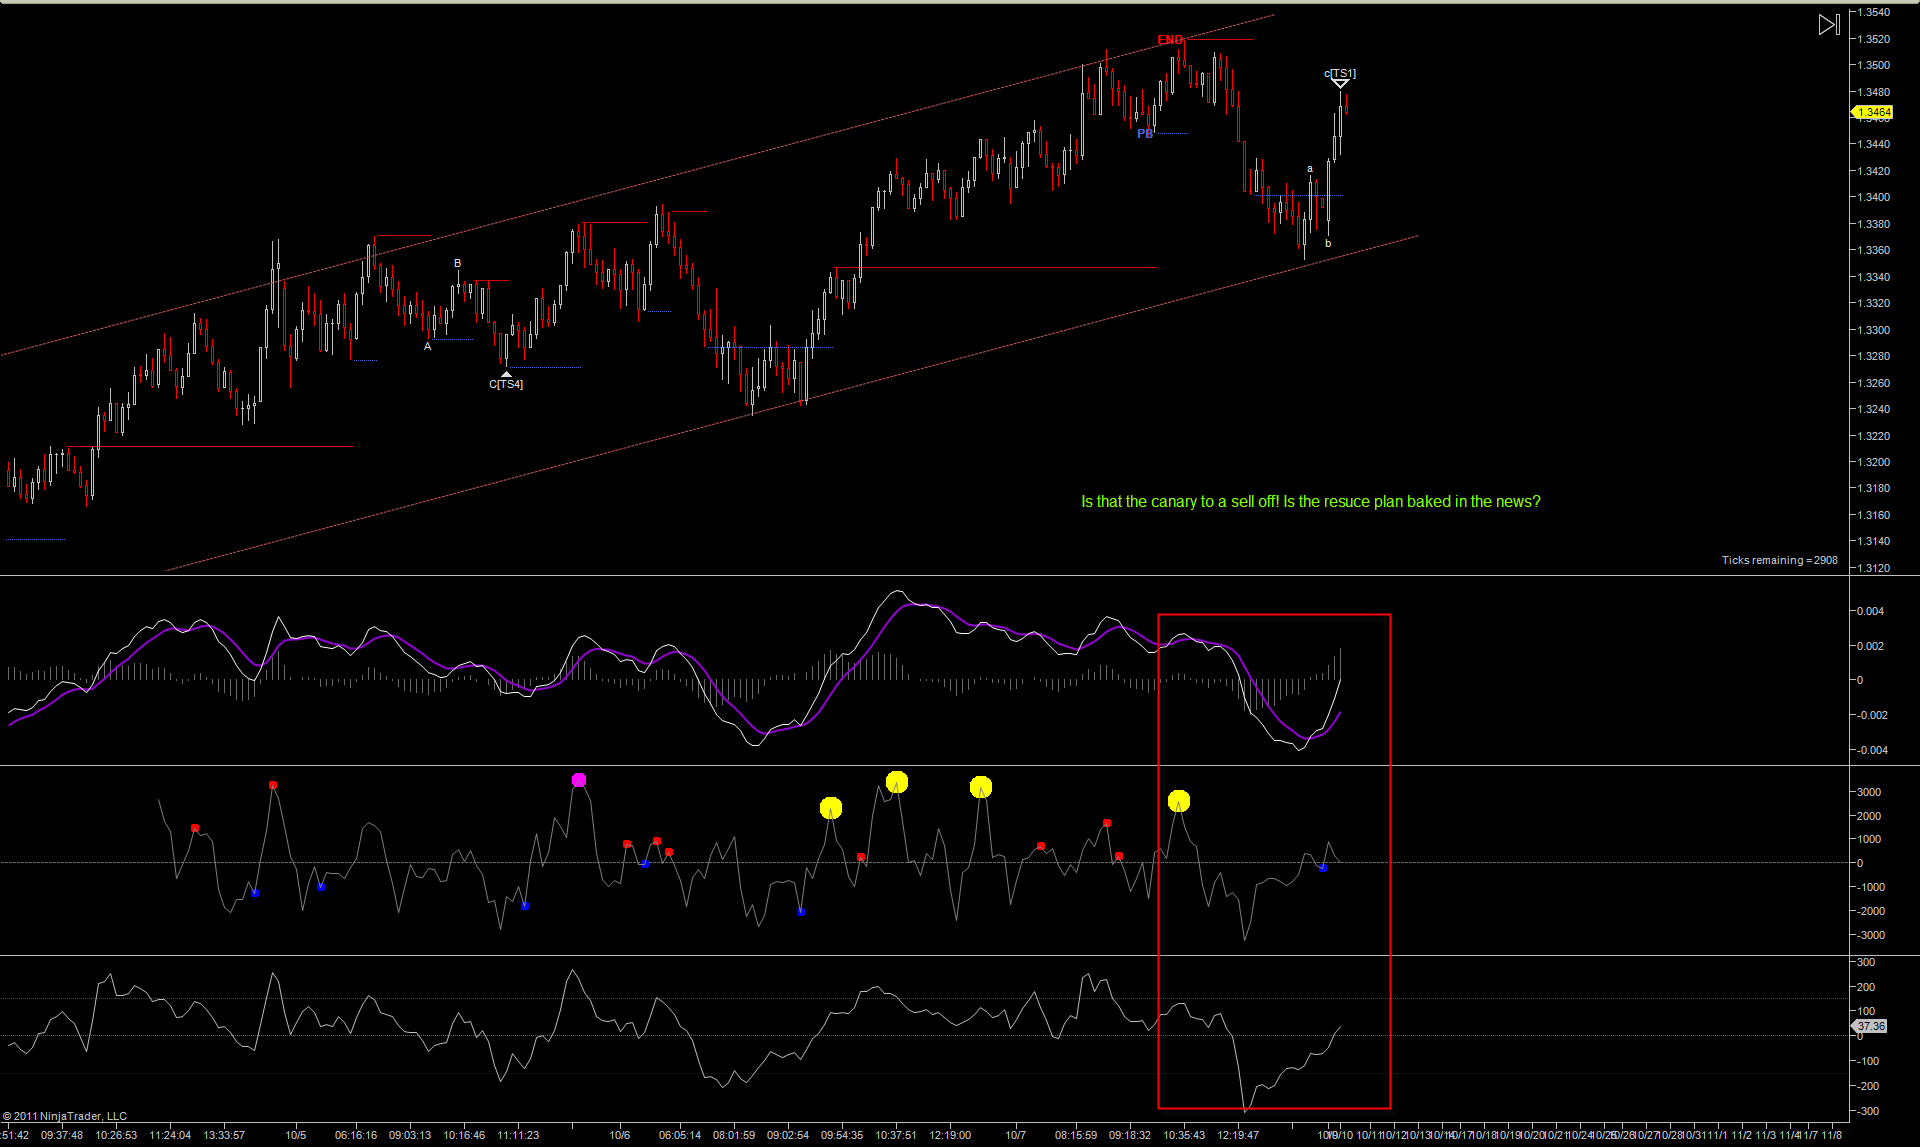Click the 0.004 MACD axis label
Viewport: 1920px width, 1147px height.
click(x=1871, y=611)
